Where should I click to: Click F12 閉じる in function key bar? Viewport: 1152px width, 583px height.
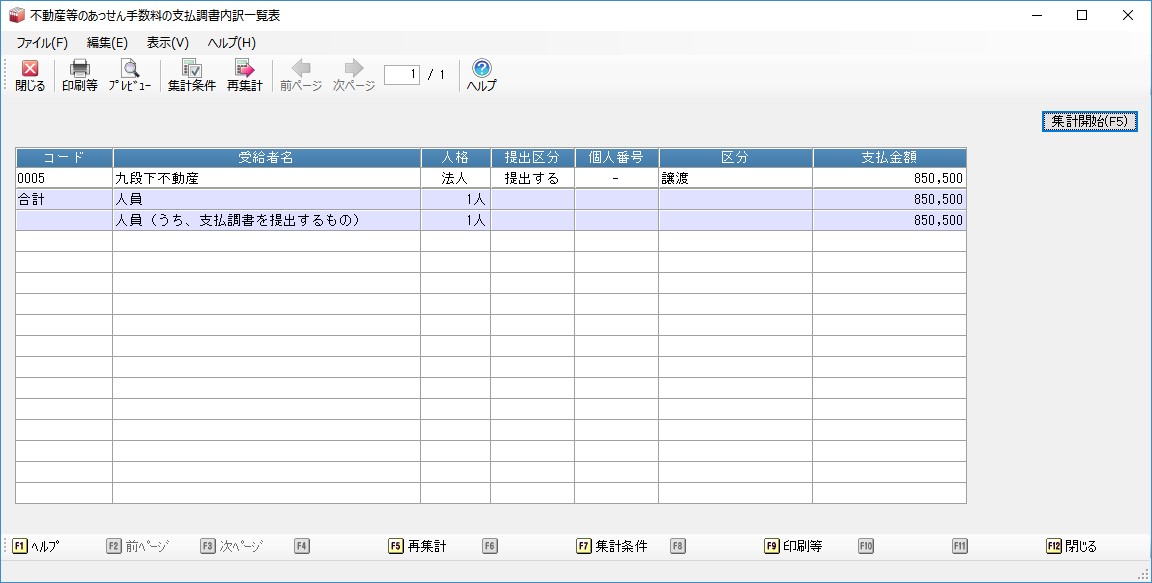click(1071, 546)
